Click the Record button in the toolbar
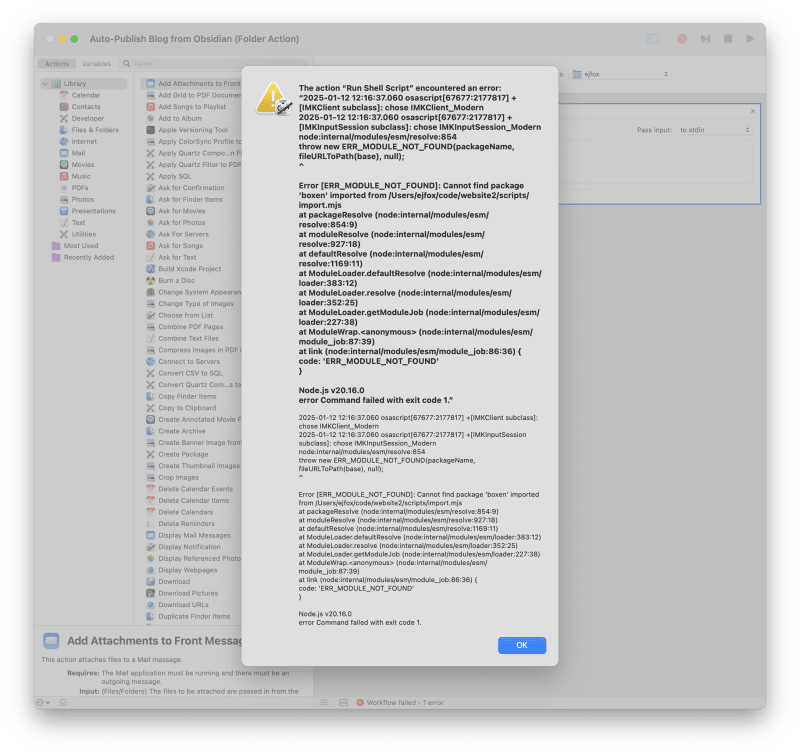Viewport: 800px width, 754px height. click(682, 38)
